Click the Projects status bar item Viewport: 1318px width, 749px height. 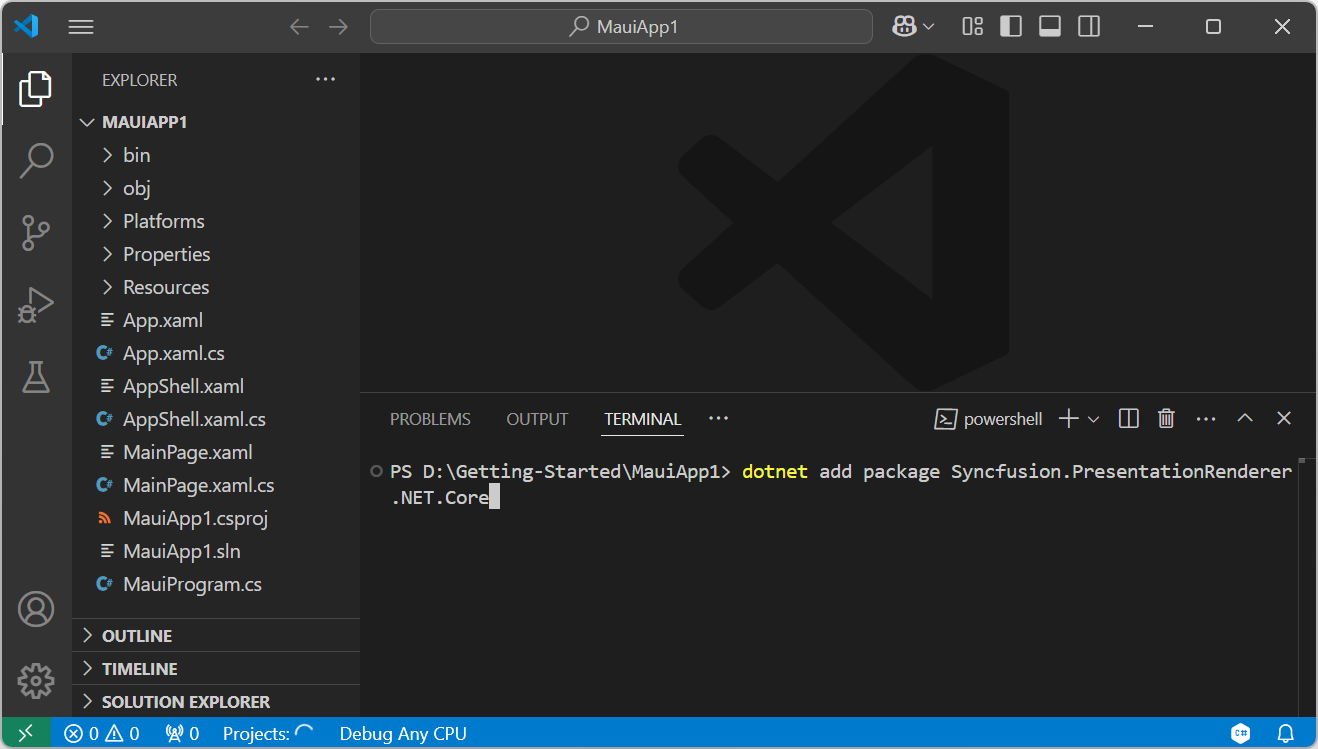point(268,733)
